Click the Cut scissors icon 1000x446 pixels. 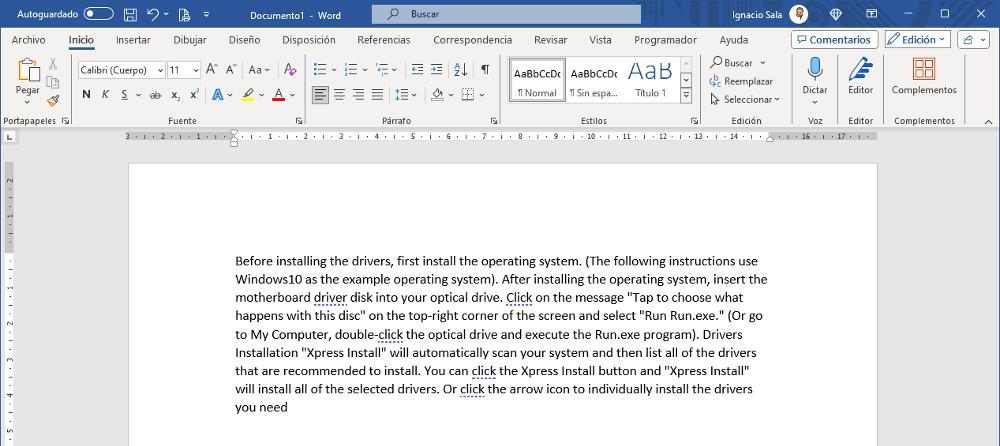[53, 64]
